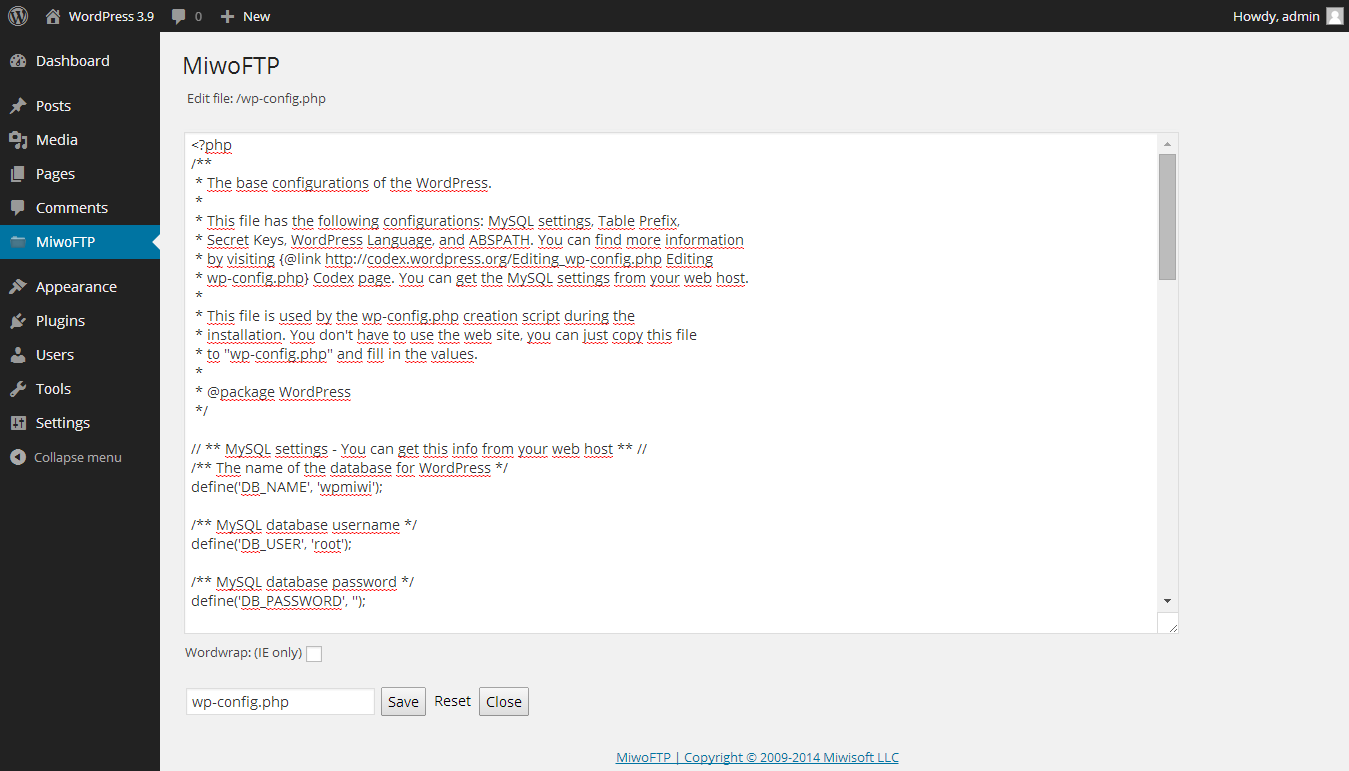Open the Users menu label

tap(55, 355)
